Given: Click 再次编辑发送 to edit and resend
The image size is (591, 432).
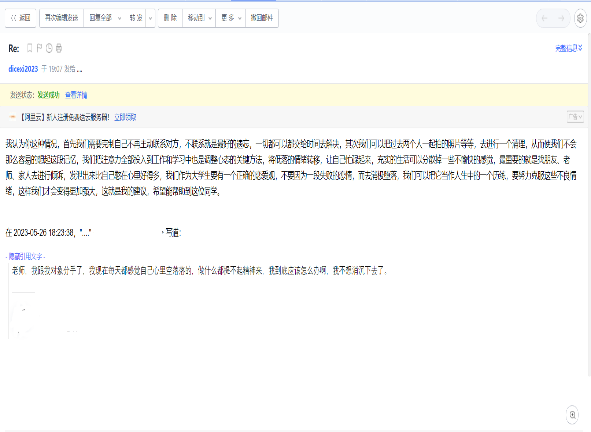Looking at the screenshot, I should [61, 18].
